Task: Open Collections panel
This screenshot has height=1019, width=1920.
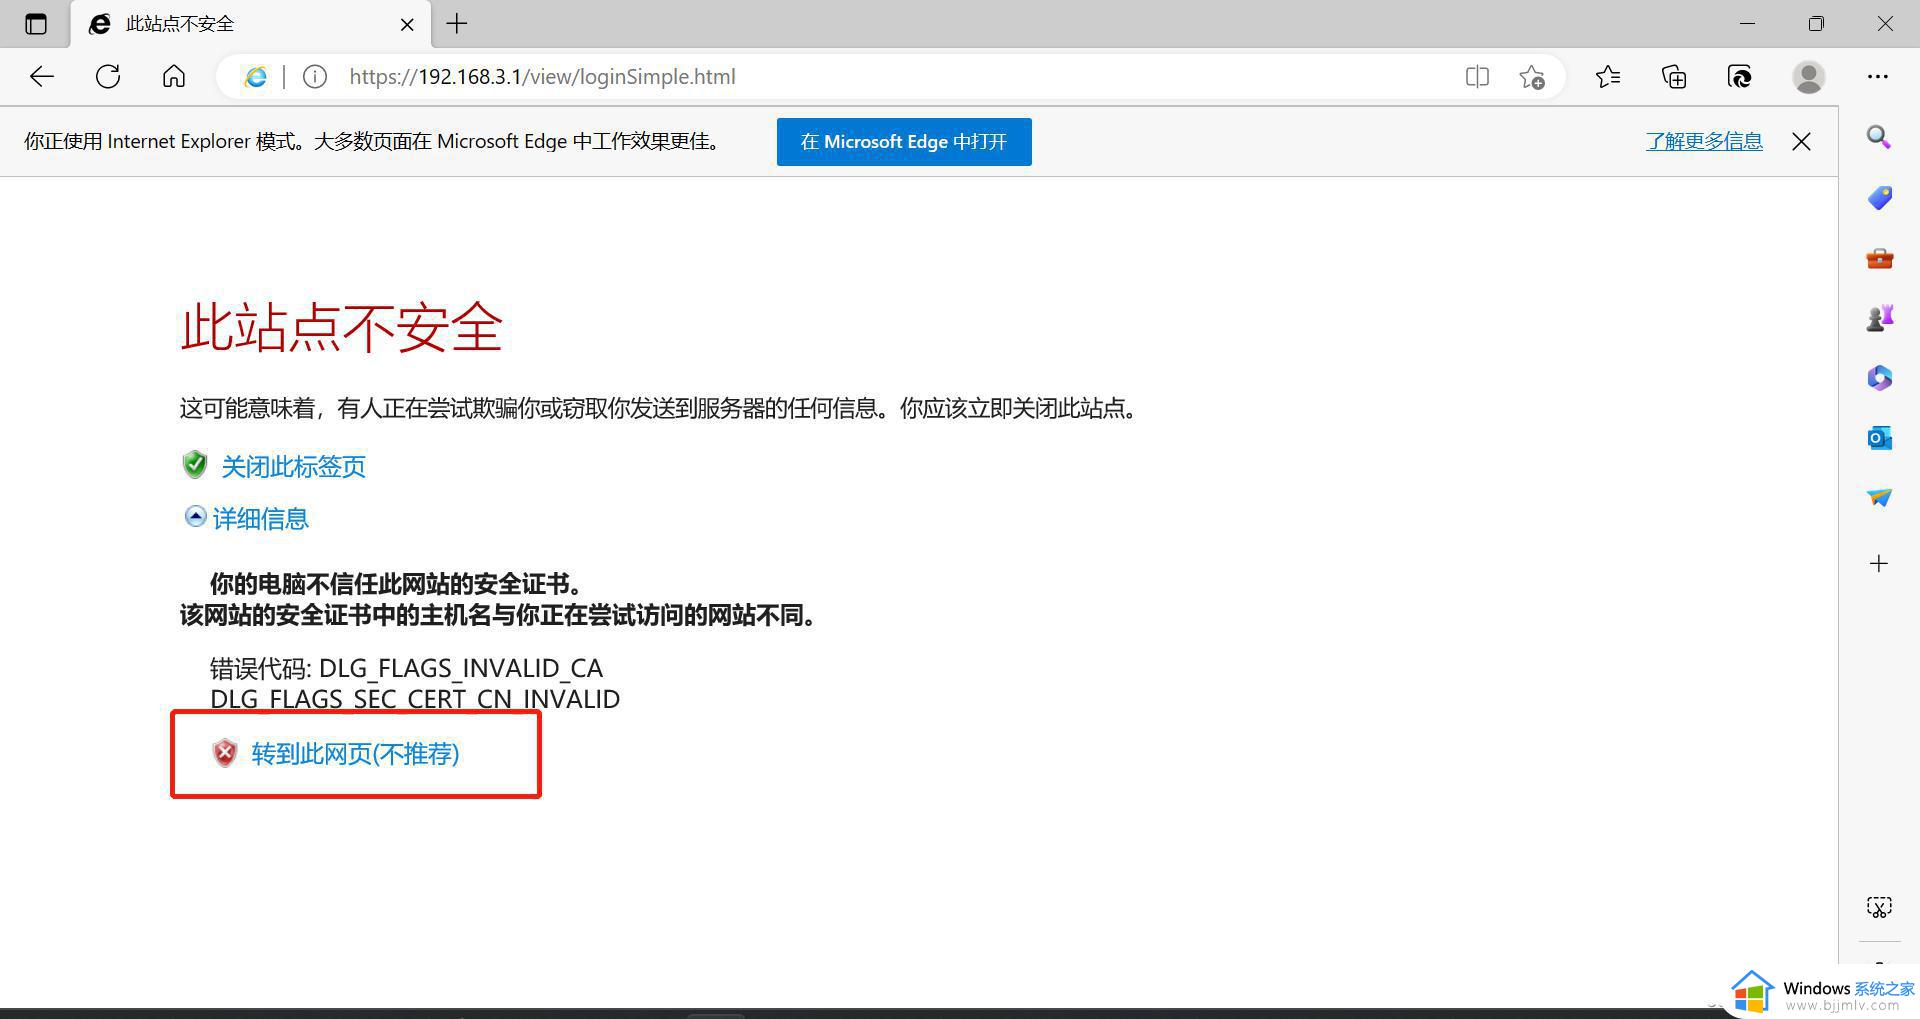Action: (1674, 77)
